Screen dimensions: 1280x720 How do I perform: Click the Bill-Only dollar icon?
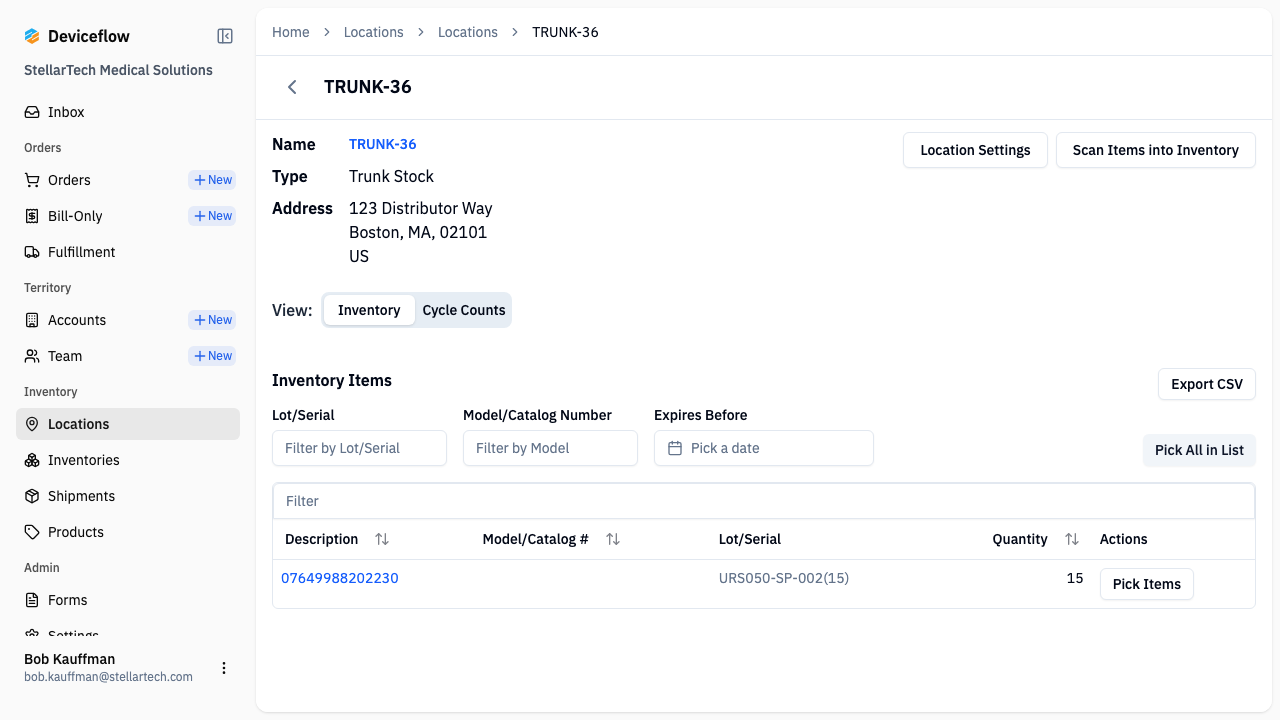[x=32, y=216]
